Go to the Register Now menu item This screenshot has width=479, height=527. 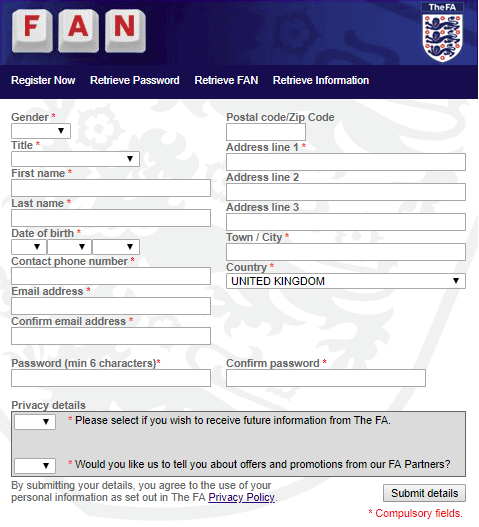(x=43, y=80)
